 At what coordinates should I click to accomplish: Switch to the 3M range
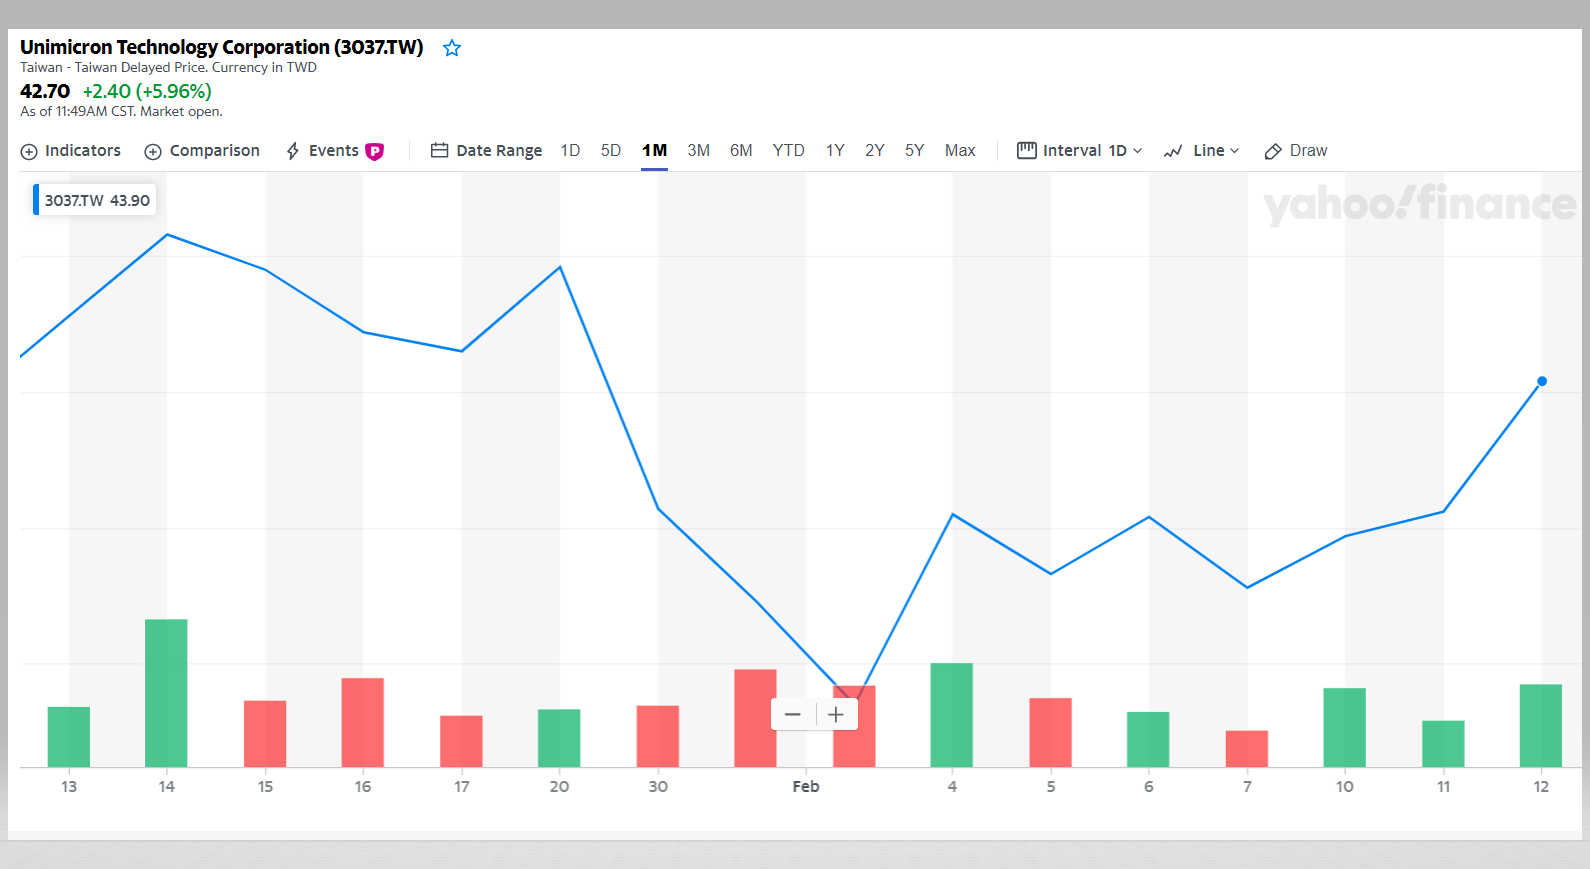pos(698,150)
